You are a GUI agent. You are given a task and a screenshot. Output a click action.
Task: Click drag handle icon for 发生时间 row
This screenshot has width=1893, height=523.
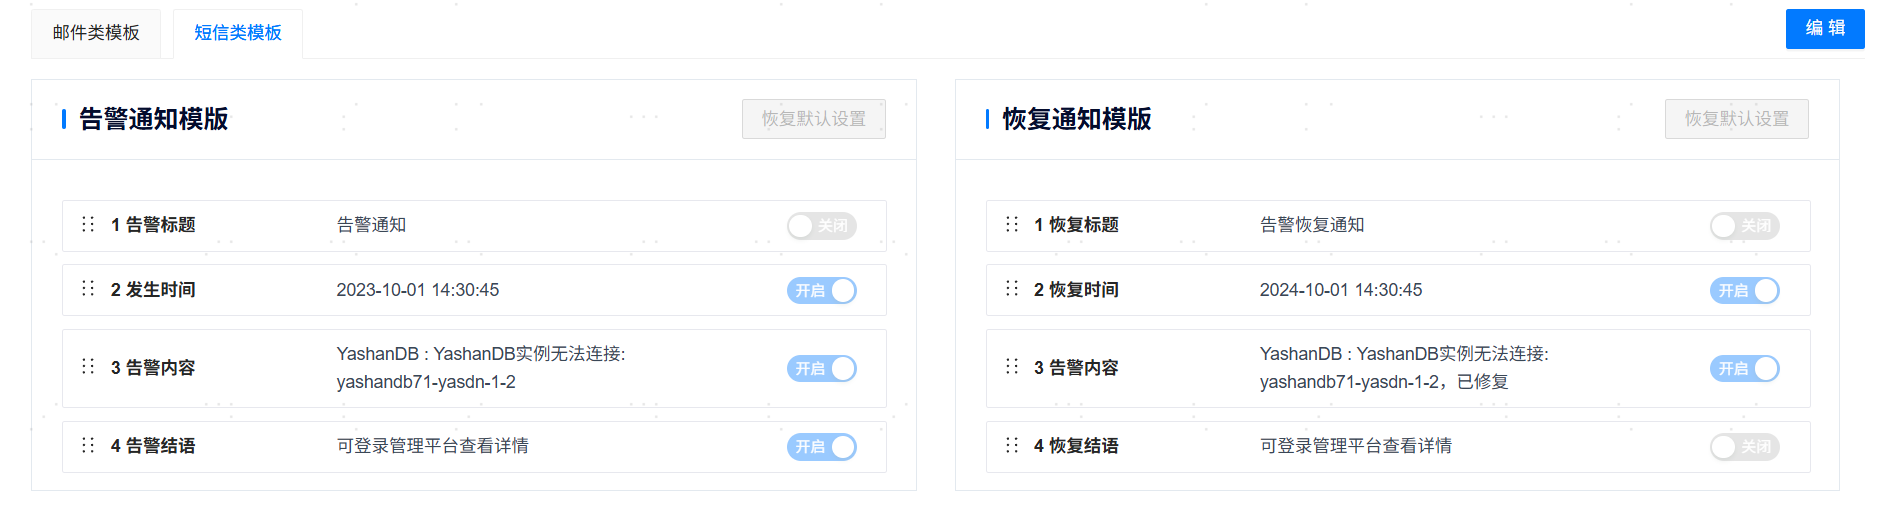[x=88, y=289]
